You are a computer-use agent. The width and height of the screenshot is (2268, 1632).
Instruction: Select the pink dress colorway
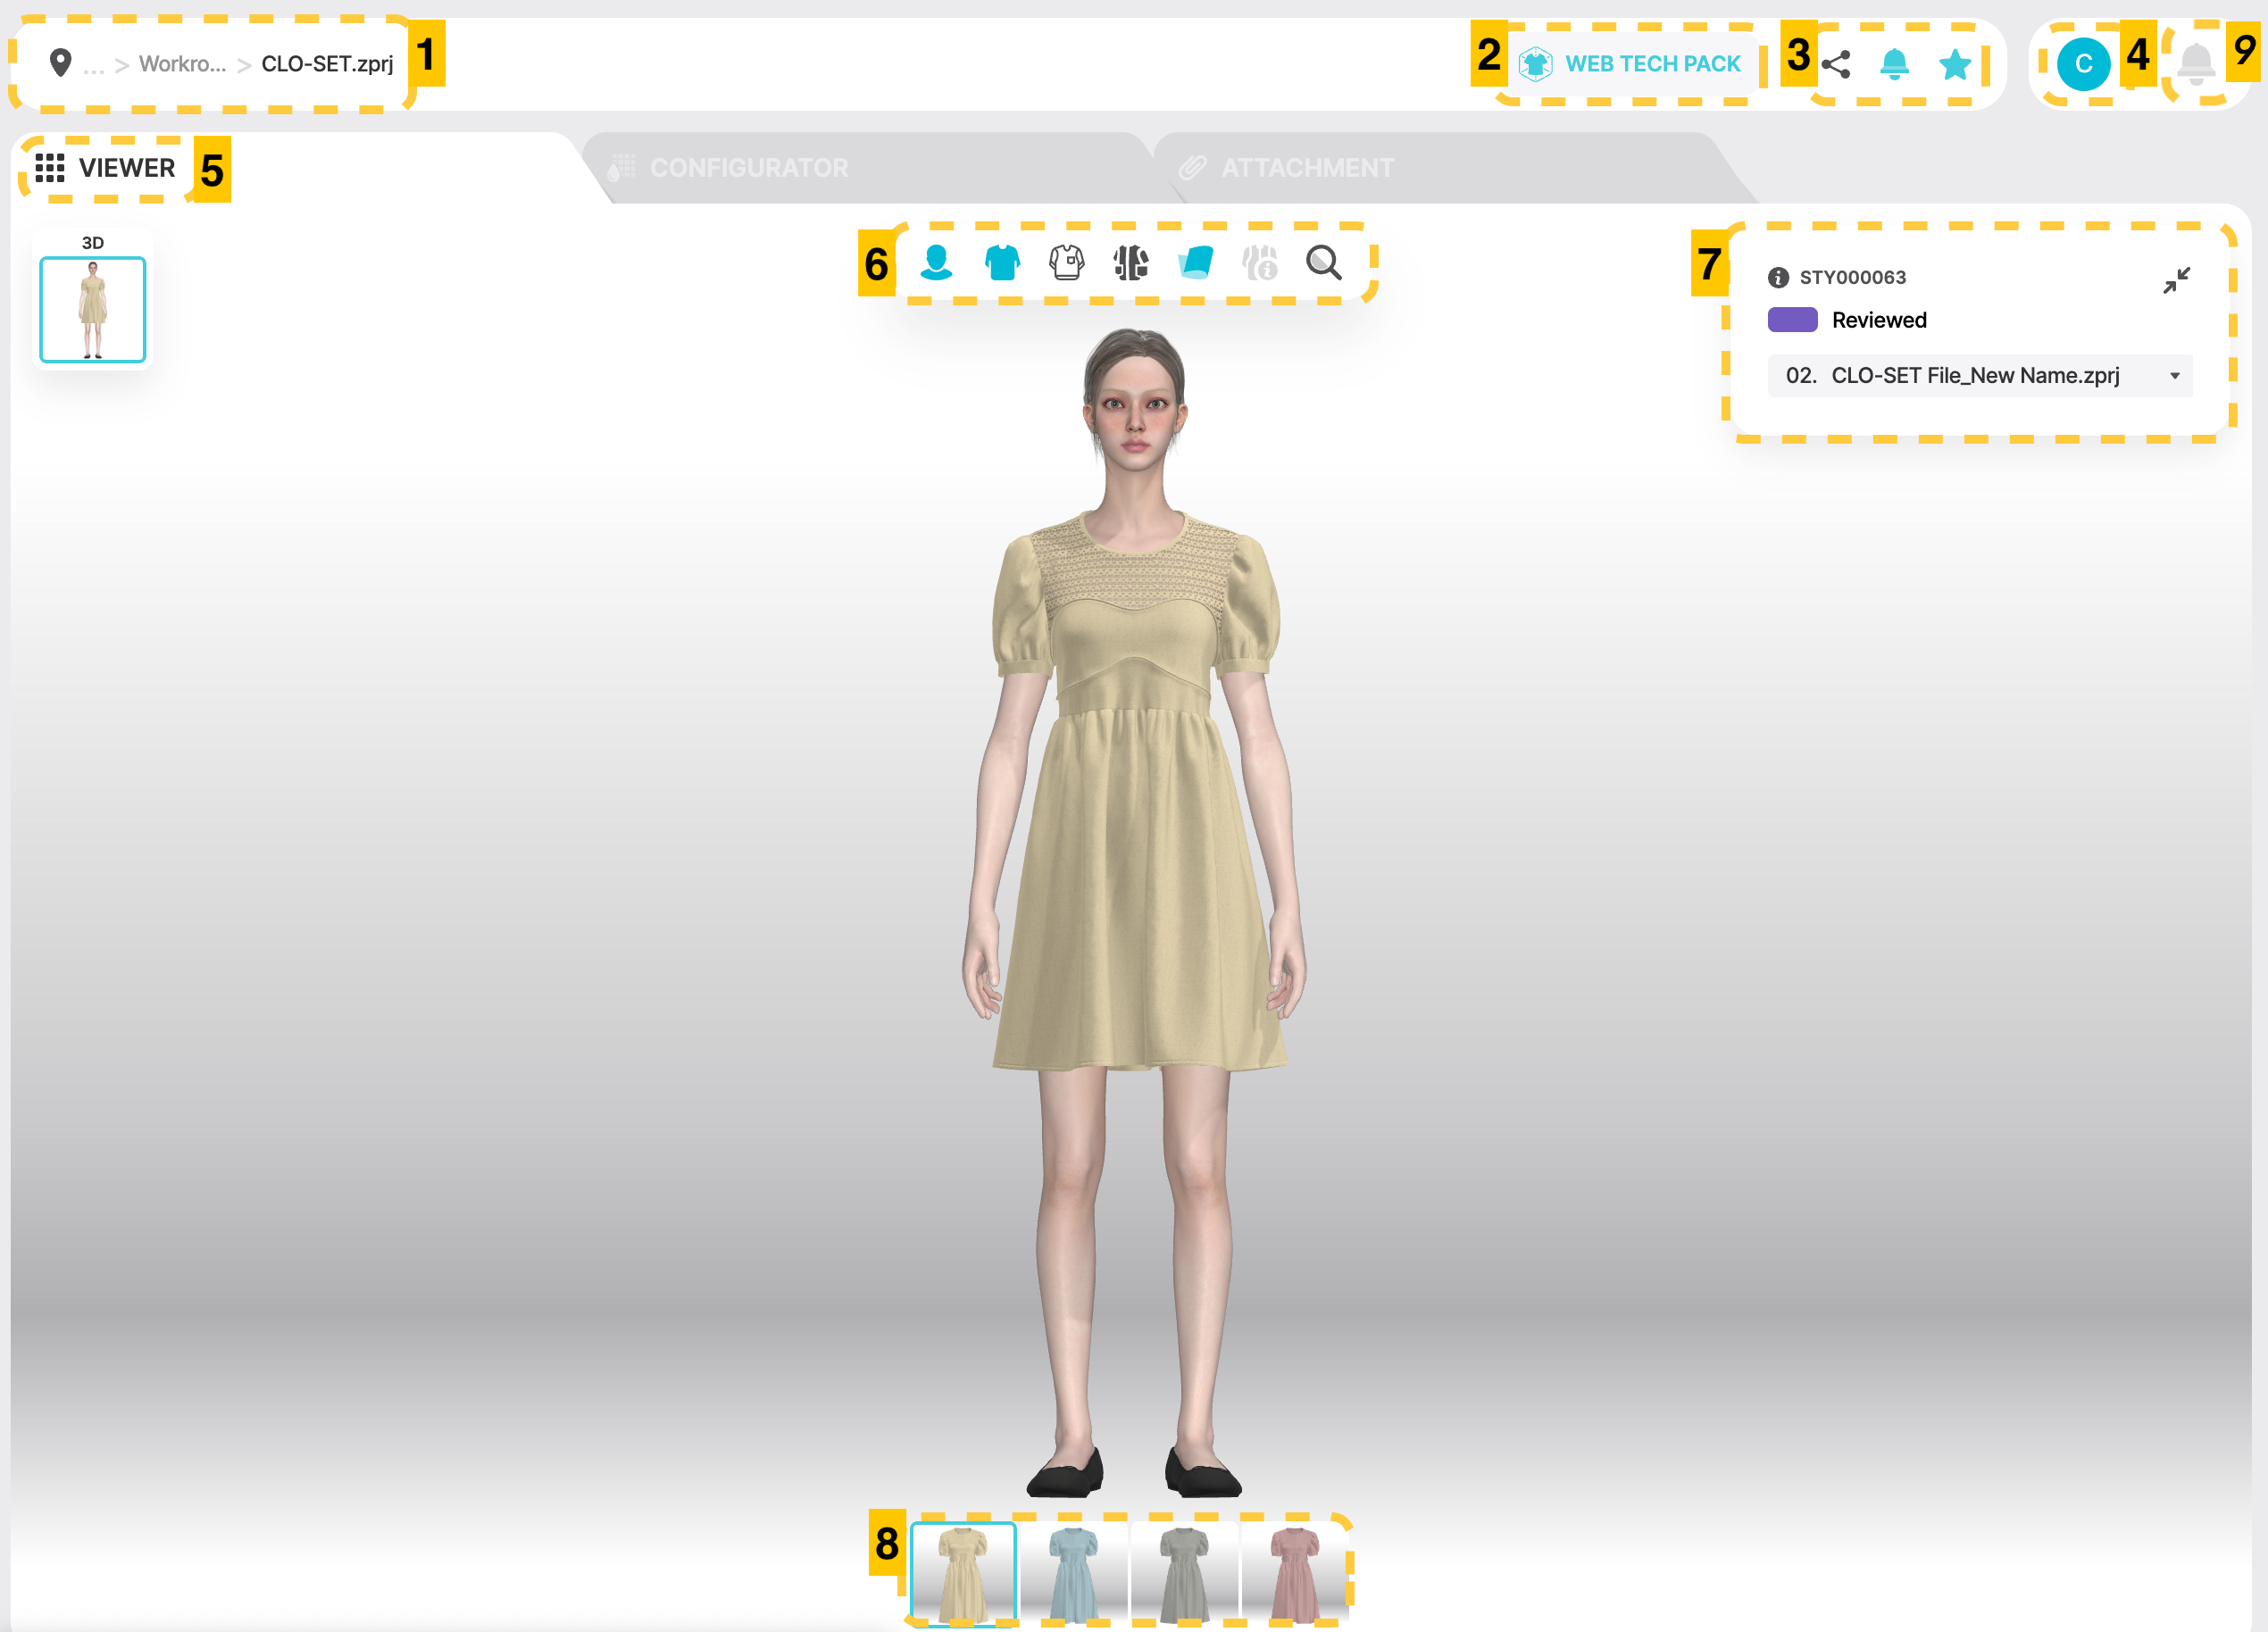pos(1295,1574)
